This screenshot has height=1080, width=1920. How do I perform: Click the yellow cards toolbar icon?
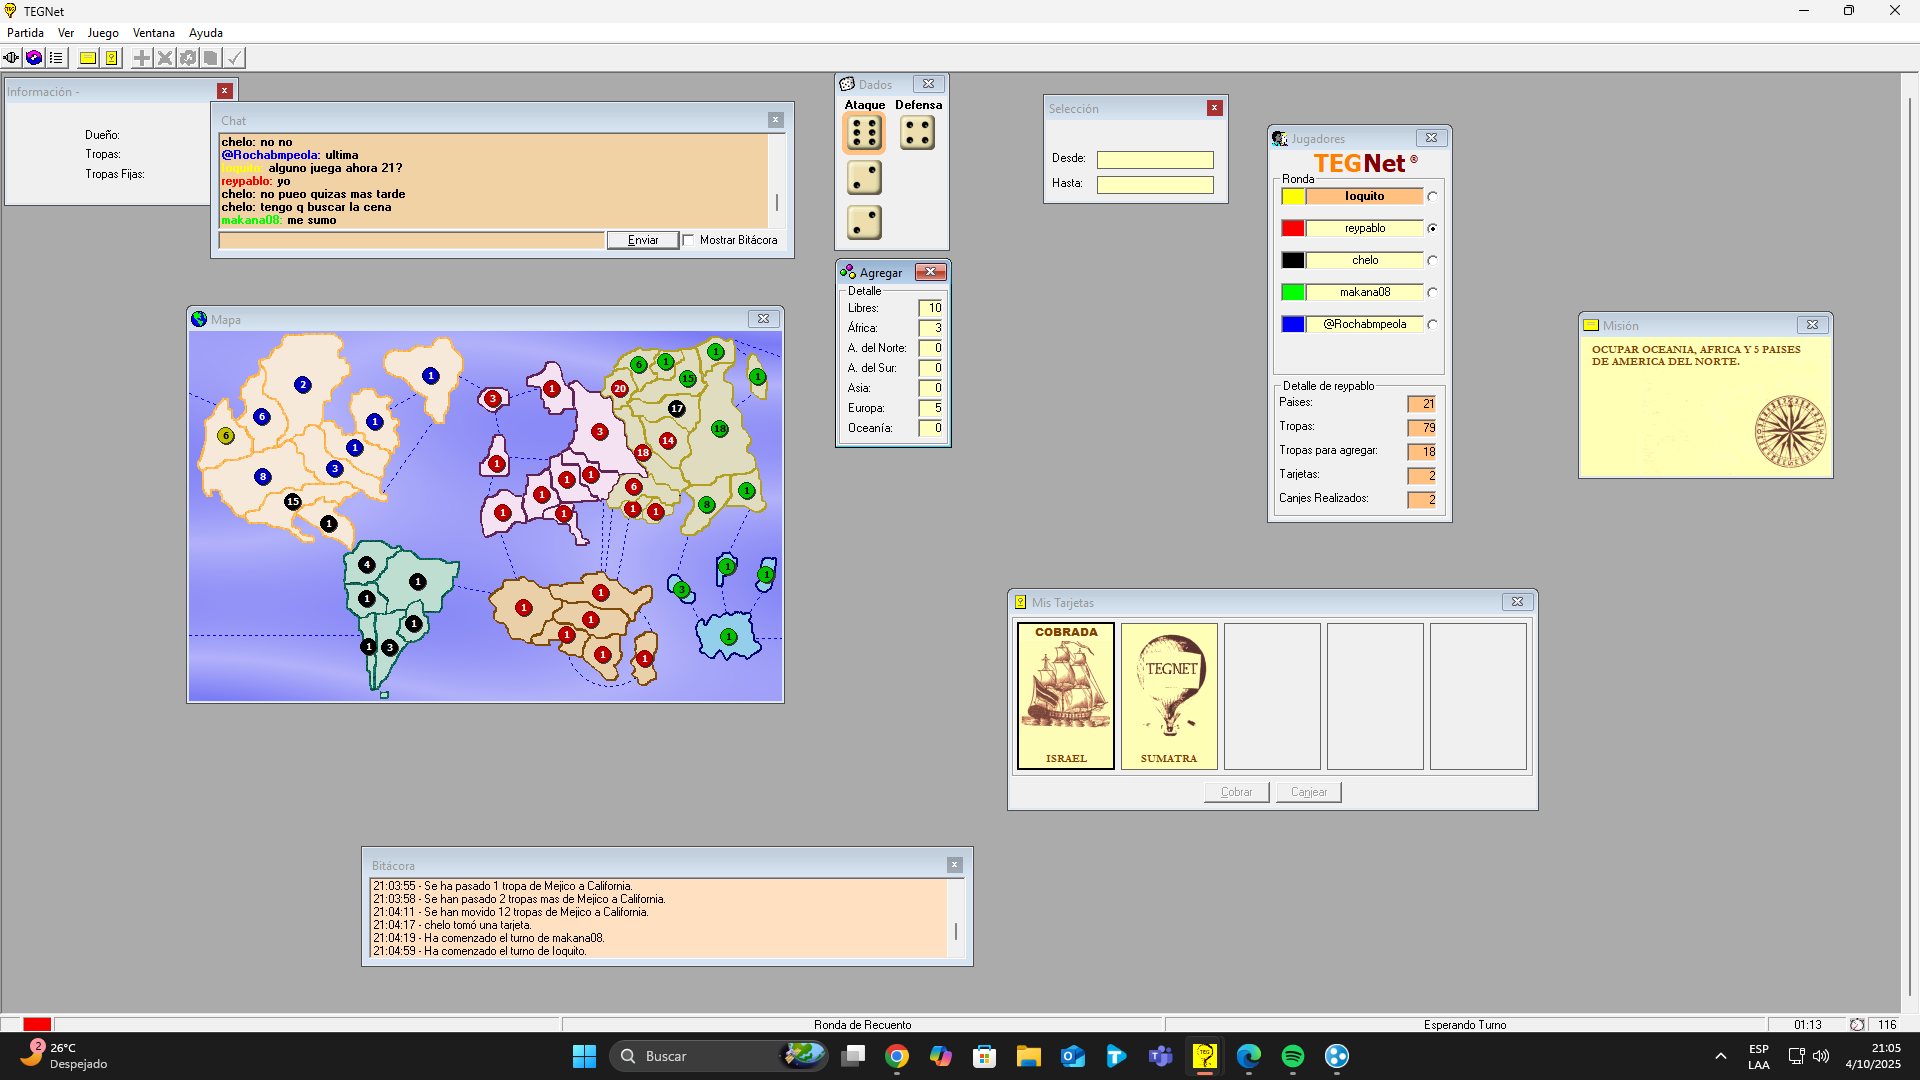click(112, 58)
